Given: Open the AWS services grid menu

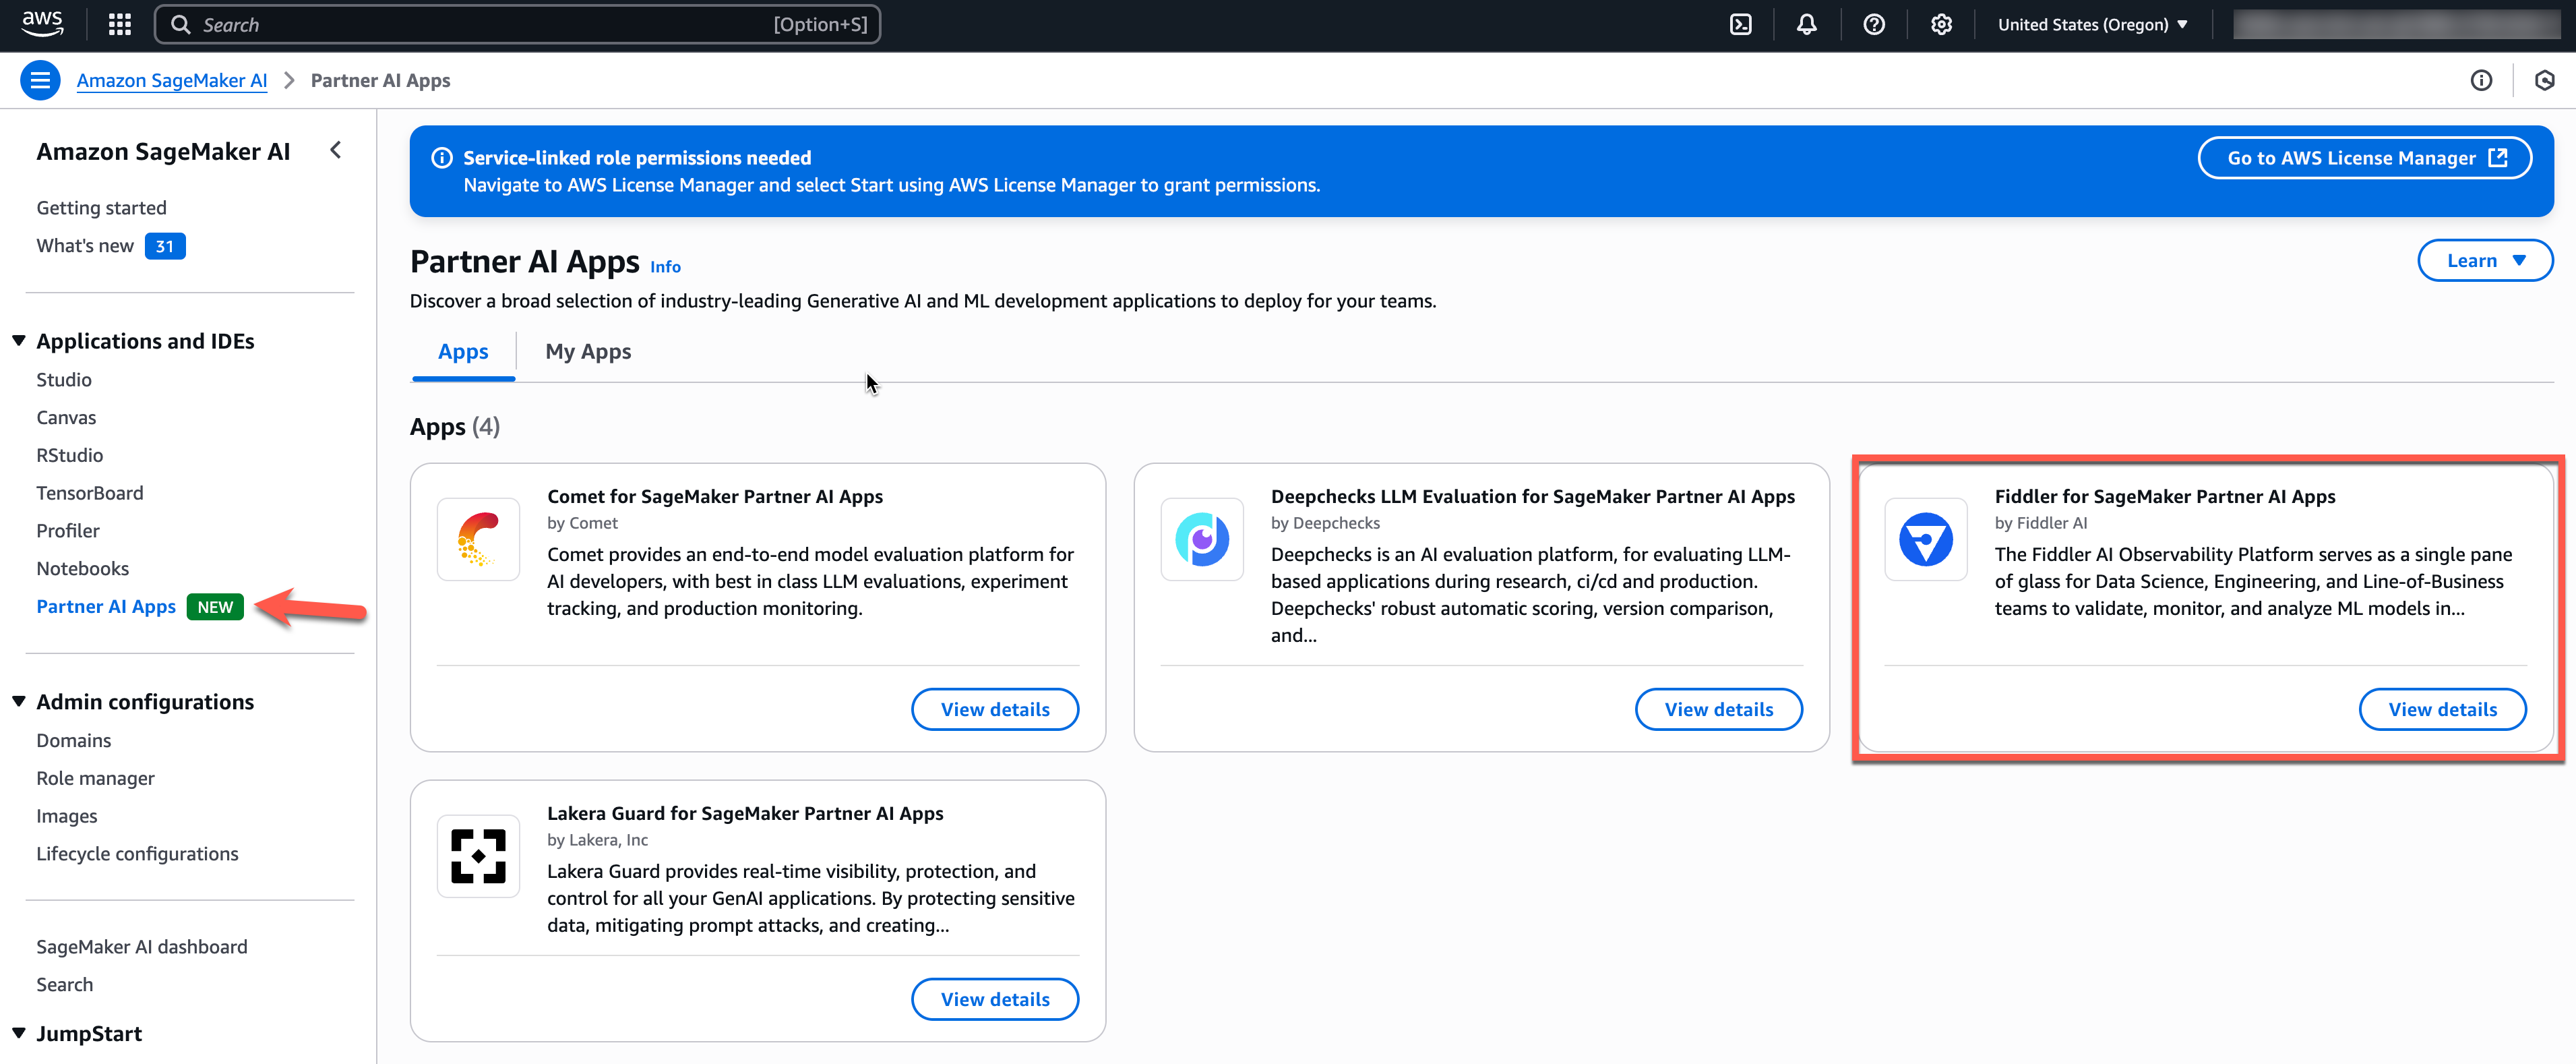Looking at the screenshot, I should [x=118, y=24].
